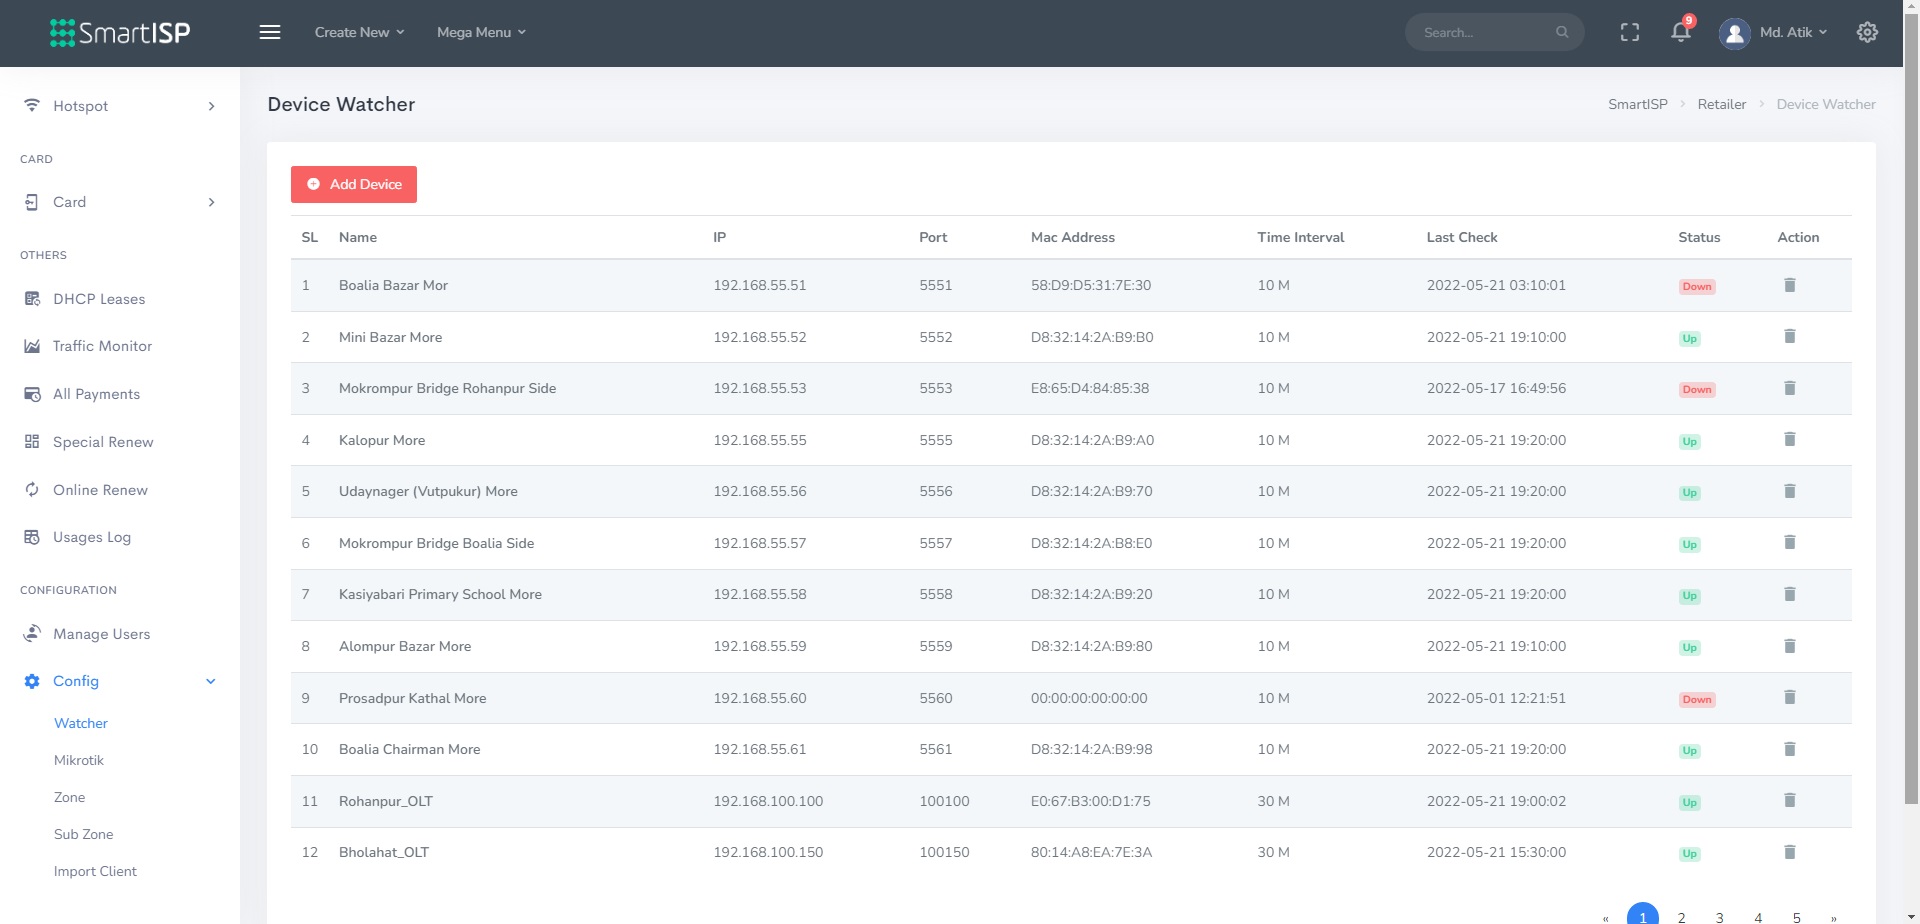1920x924 pixels.
Task: Click the trash icon for Bholahat_OLT
Action: [1789, 853]
